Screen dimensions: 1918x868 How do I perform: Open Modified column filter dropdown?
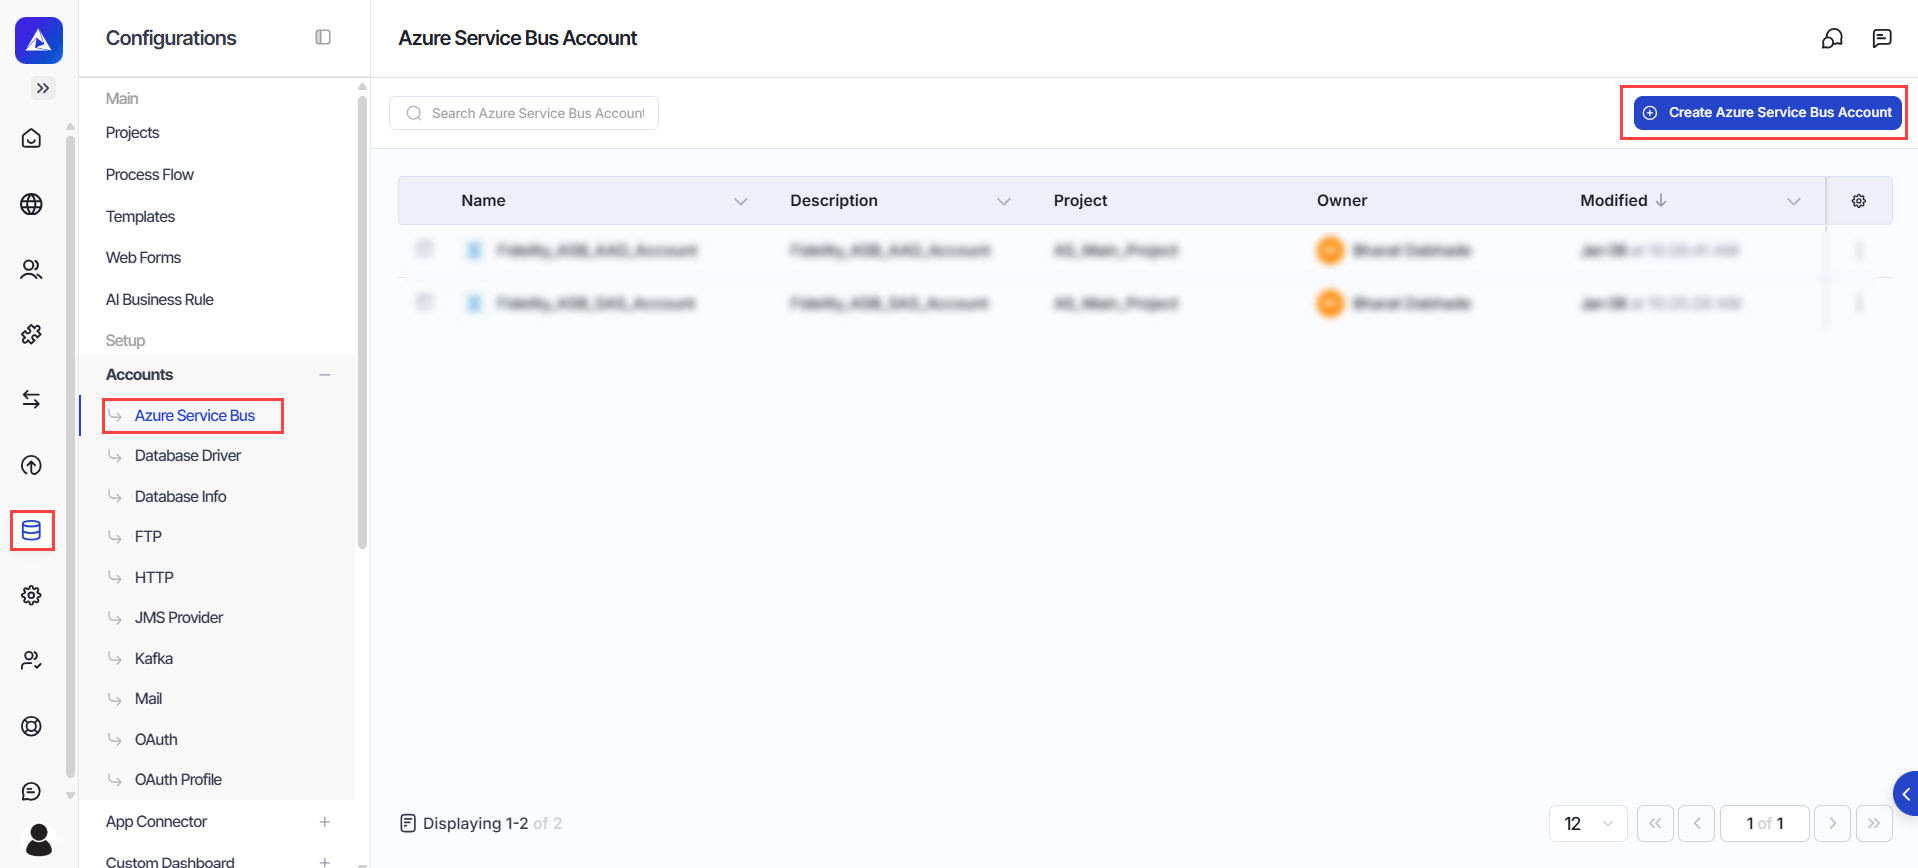(1794, 201)
